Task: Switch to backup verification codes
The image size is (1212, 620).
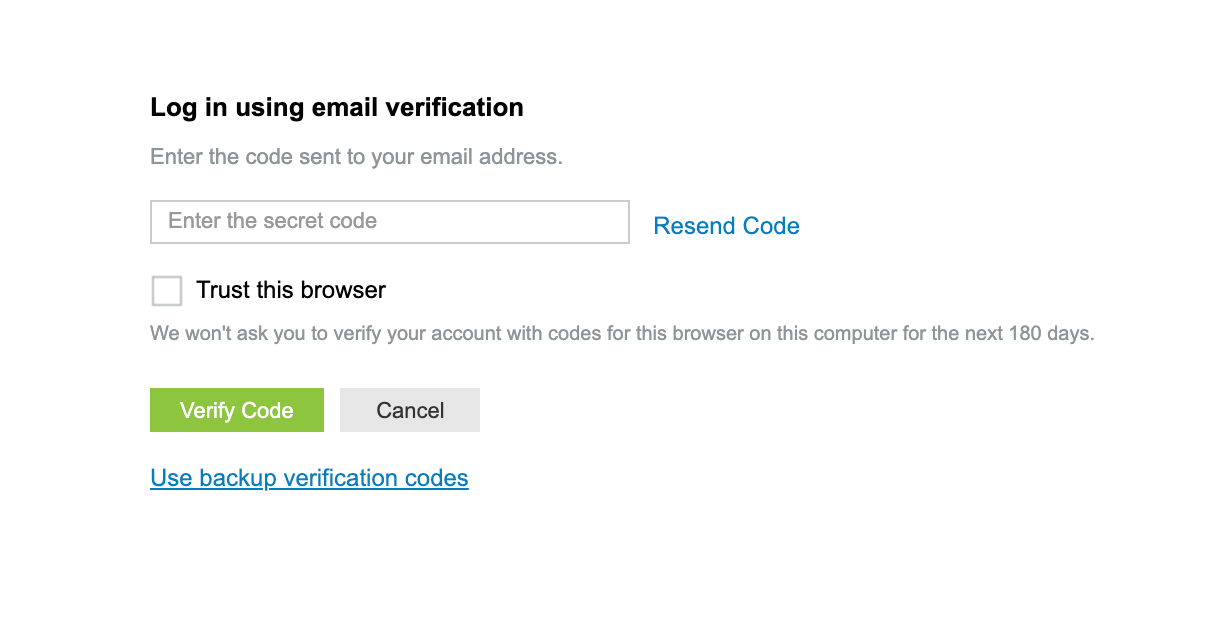Action: point(308,477)
